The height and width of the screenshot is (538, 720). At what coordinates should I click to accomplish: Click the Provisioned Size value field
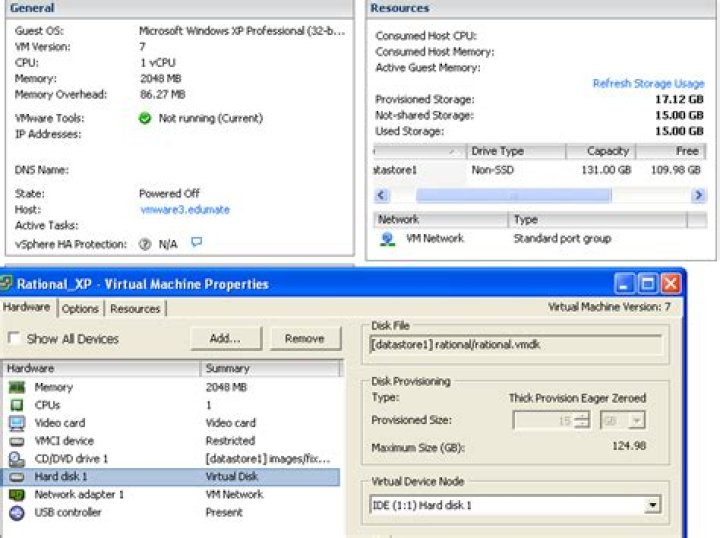[544, 420]
